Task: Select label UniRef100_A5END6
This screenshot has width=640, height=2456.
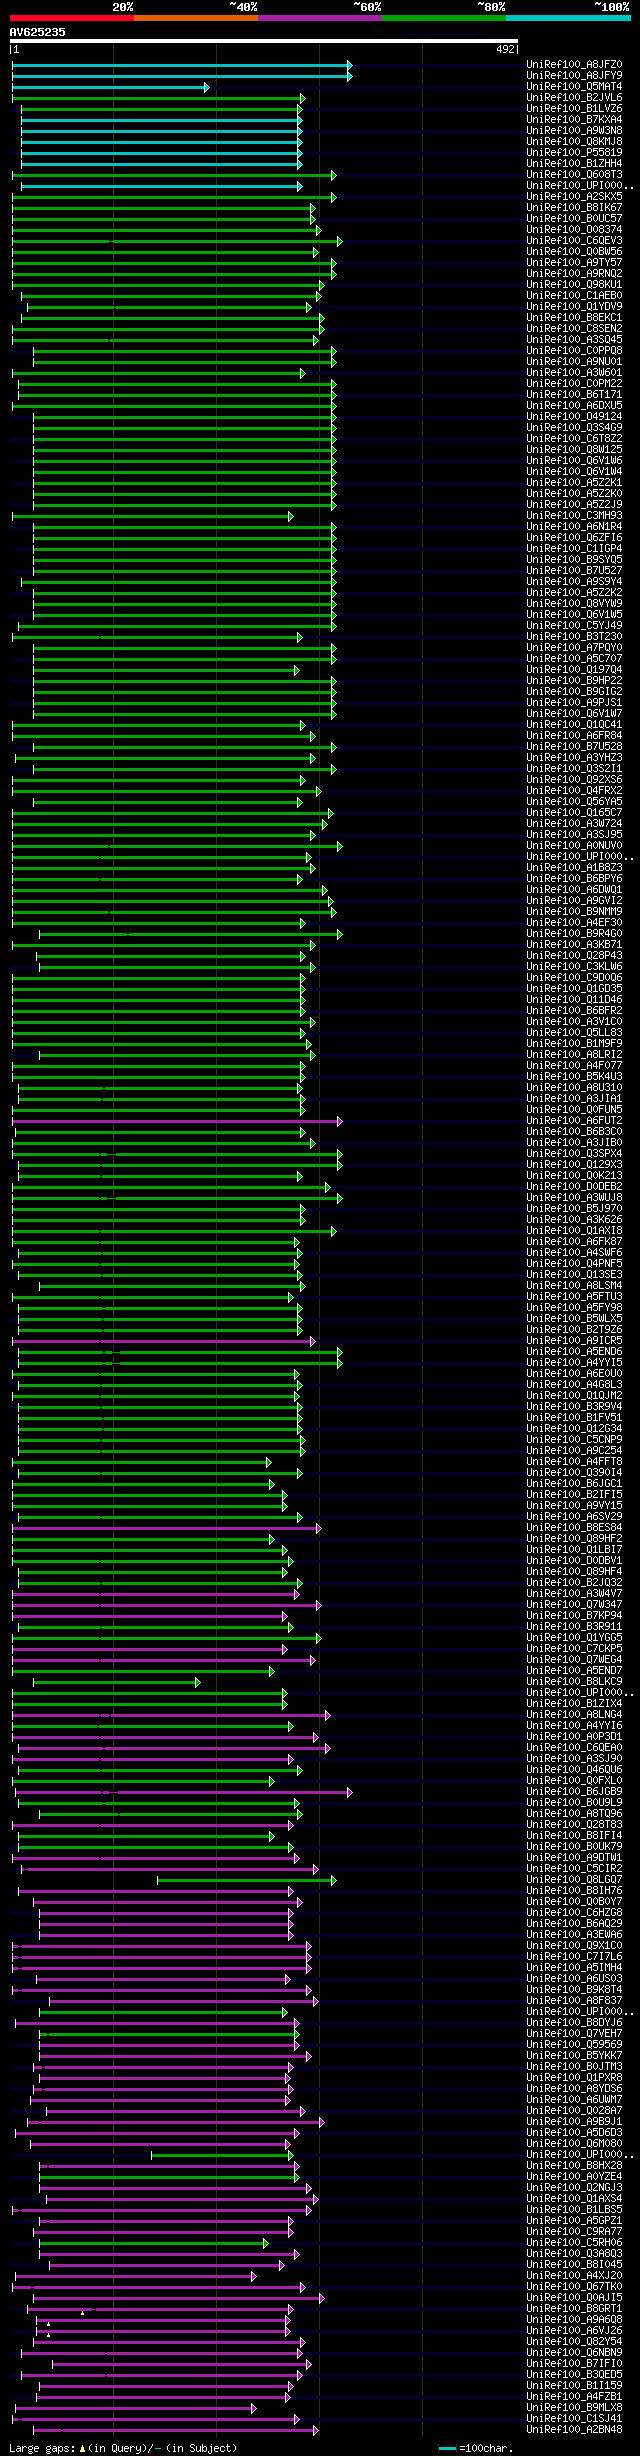Action: click(x=574, y=1352)
